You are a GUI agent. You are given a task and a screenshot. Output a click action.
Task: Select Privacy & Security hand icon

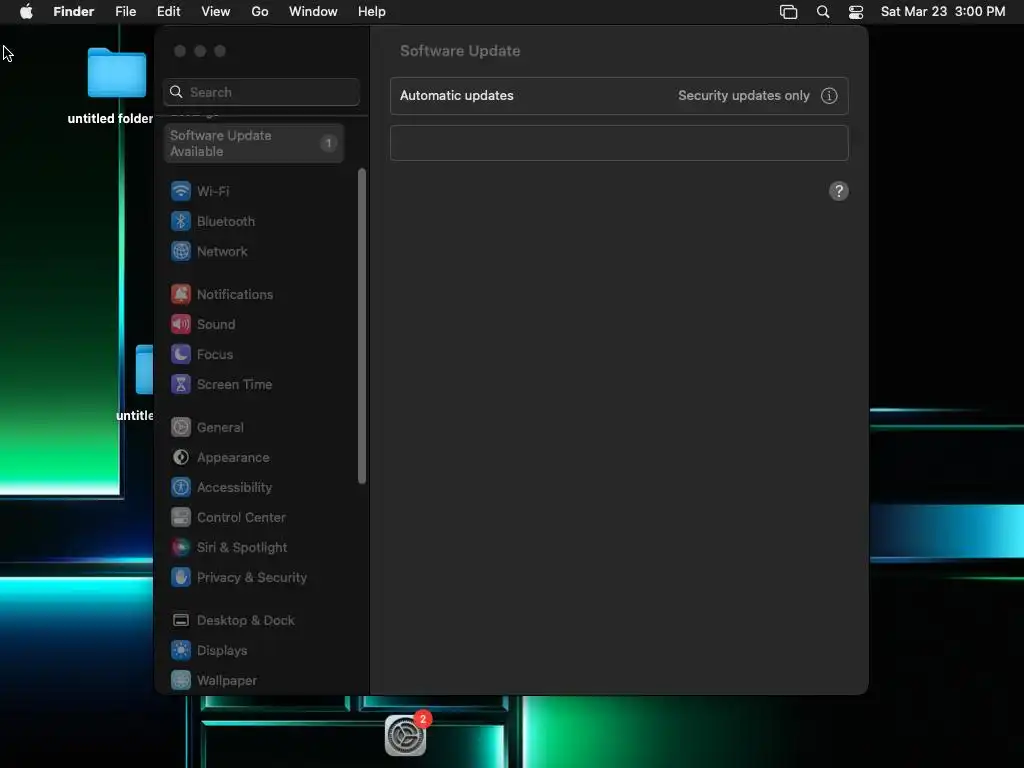coord(181,577)
